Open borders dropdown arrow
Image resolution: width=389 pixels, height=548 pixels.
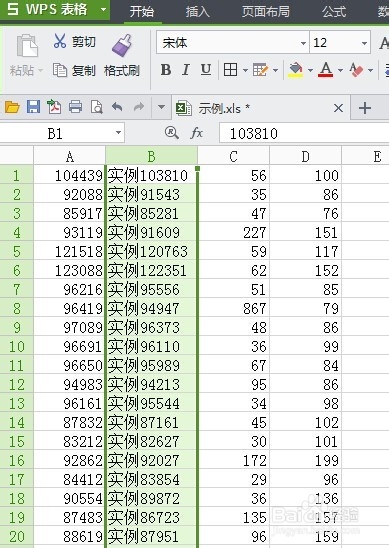pos(245,70)
